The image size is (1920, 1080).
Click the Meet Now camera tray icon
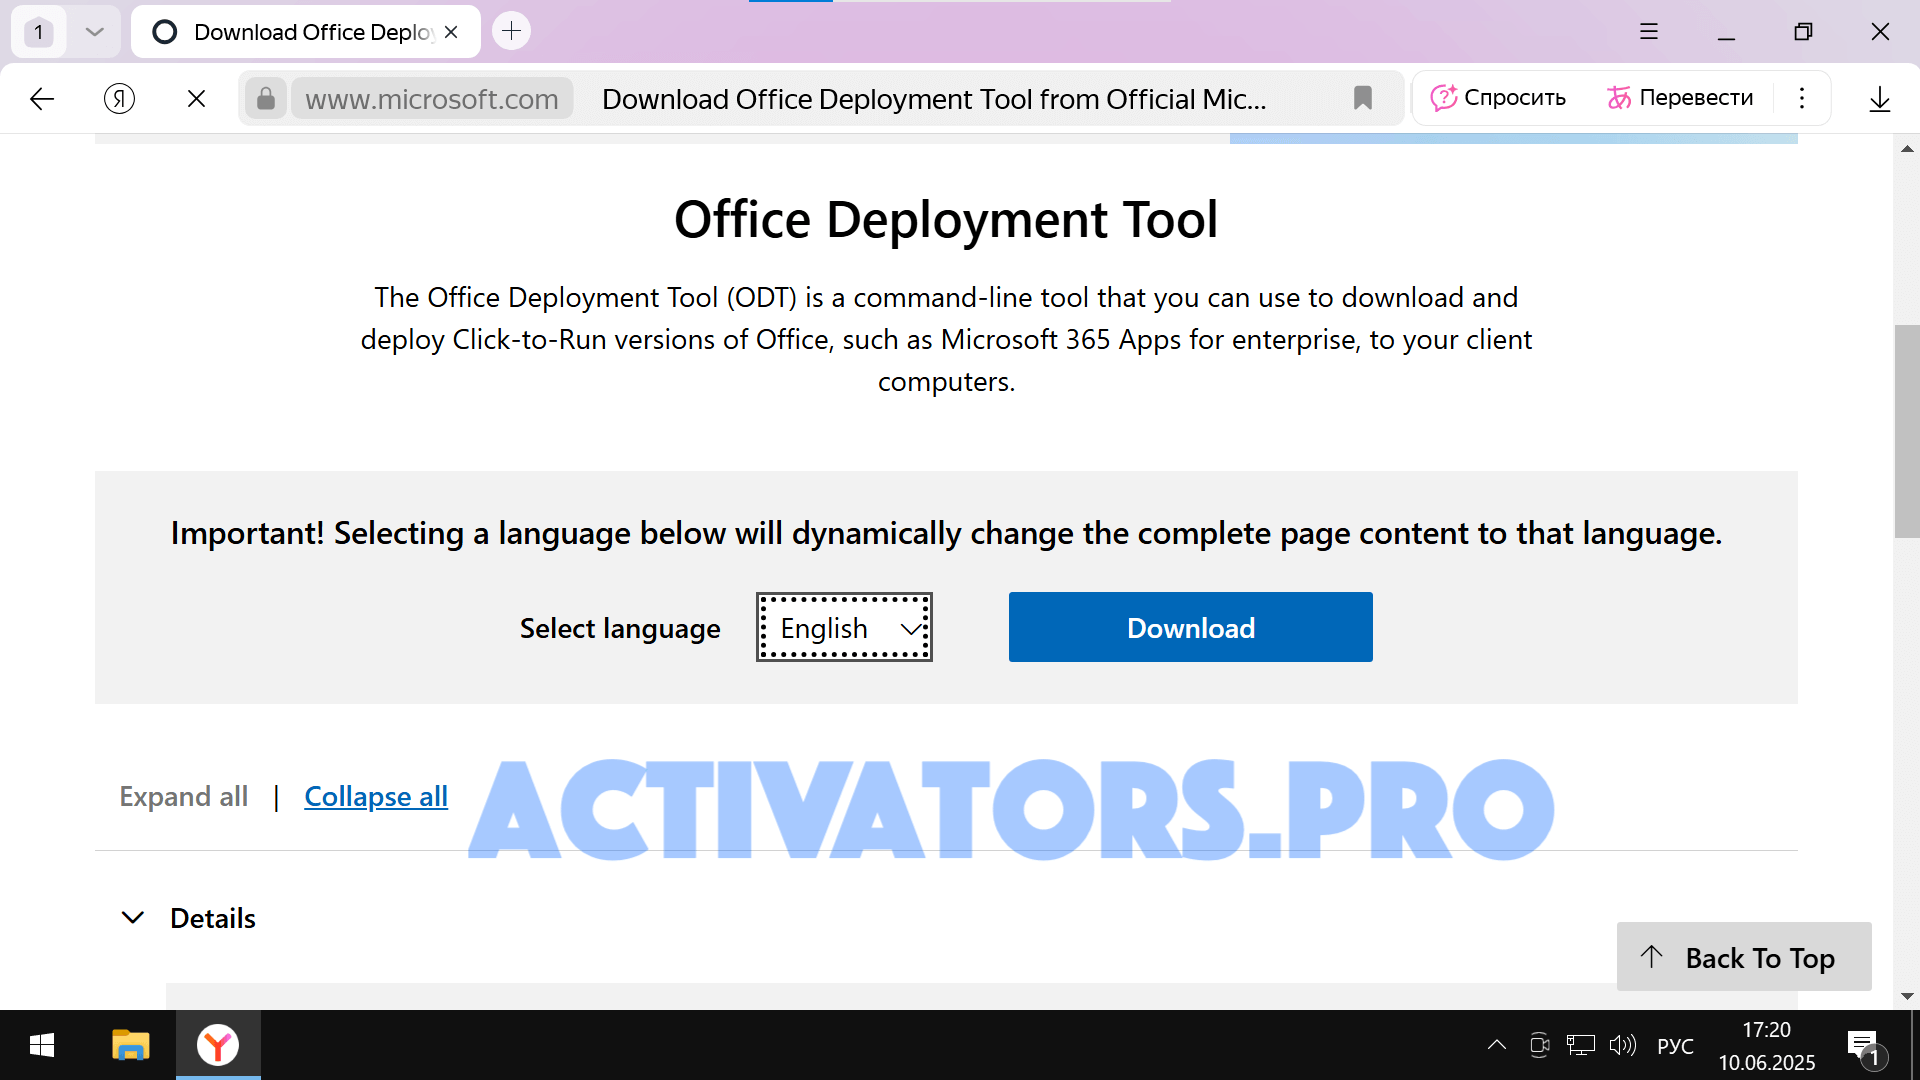point(1539,1046)
